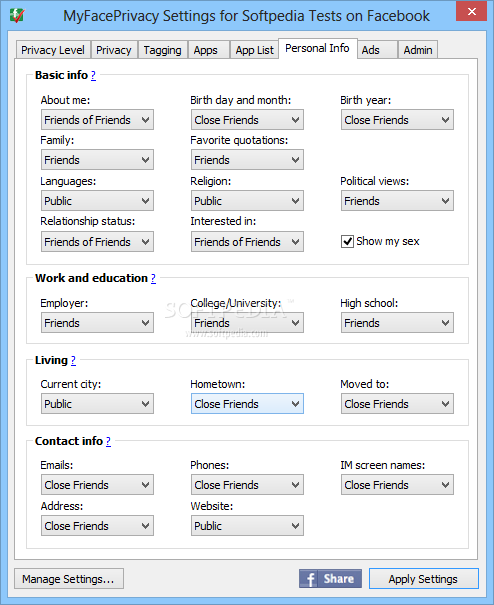This screenshot has height=605, width=494.
Task: Open the IM screen names dropdown
Action: pyautogui.click(x=397, y=485)
